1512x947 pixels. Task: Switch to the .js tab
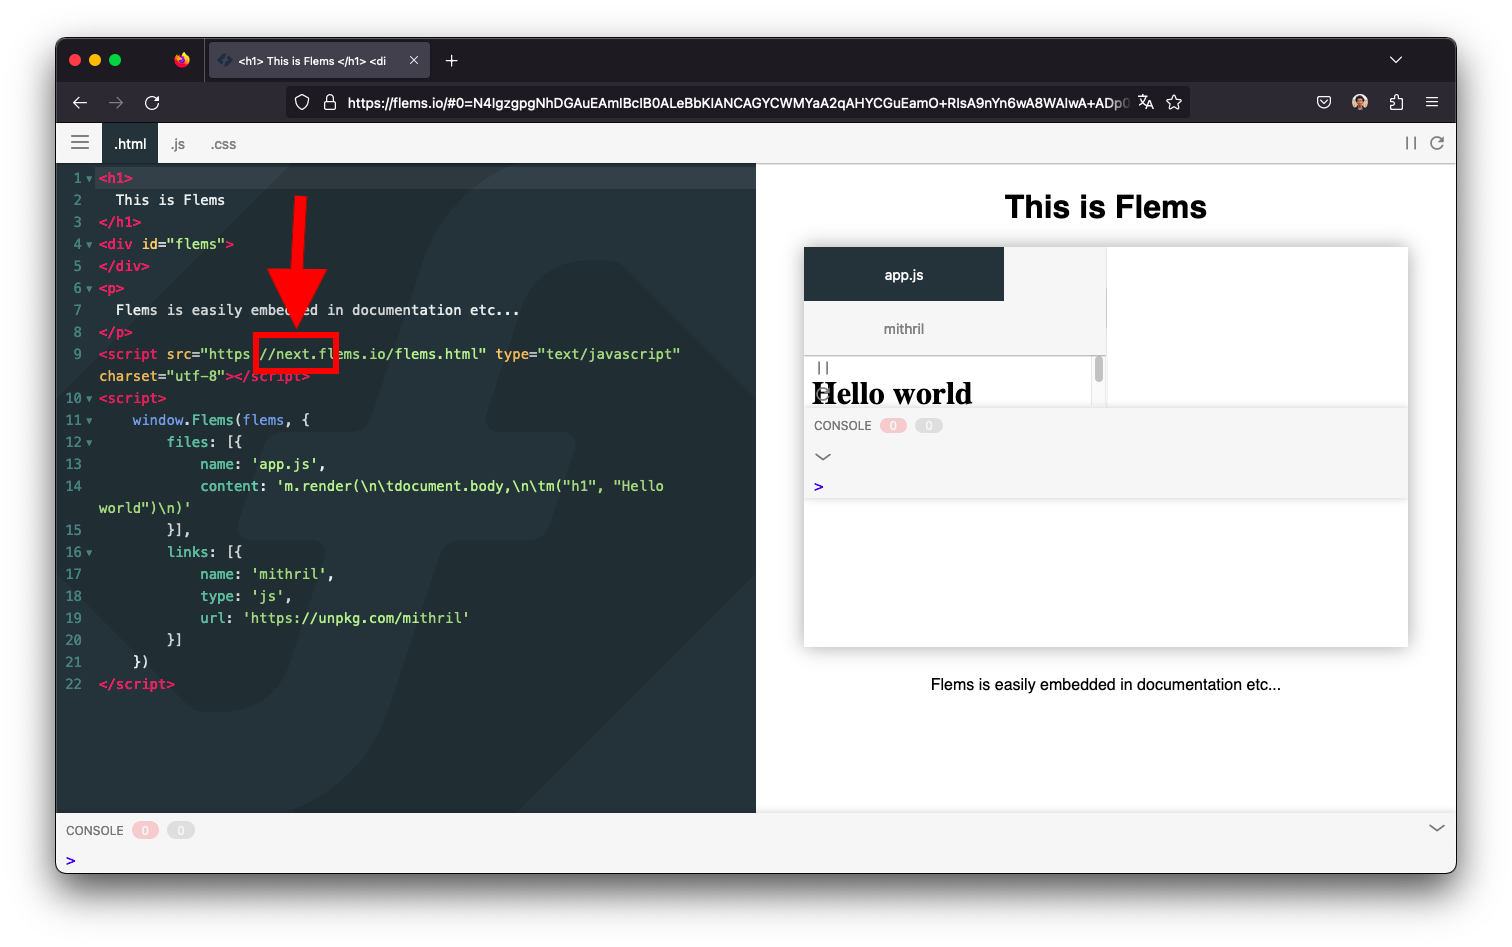point(177,143)
